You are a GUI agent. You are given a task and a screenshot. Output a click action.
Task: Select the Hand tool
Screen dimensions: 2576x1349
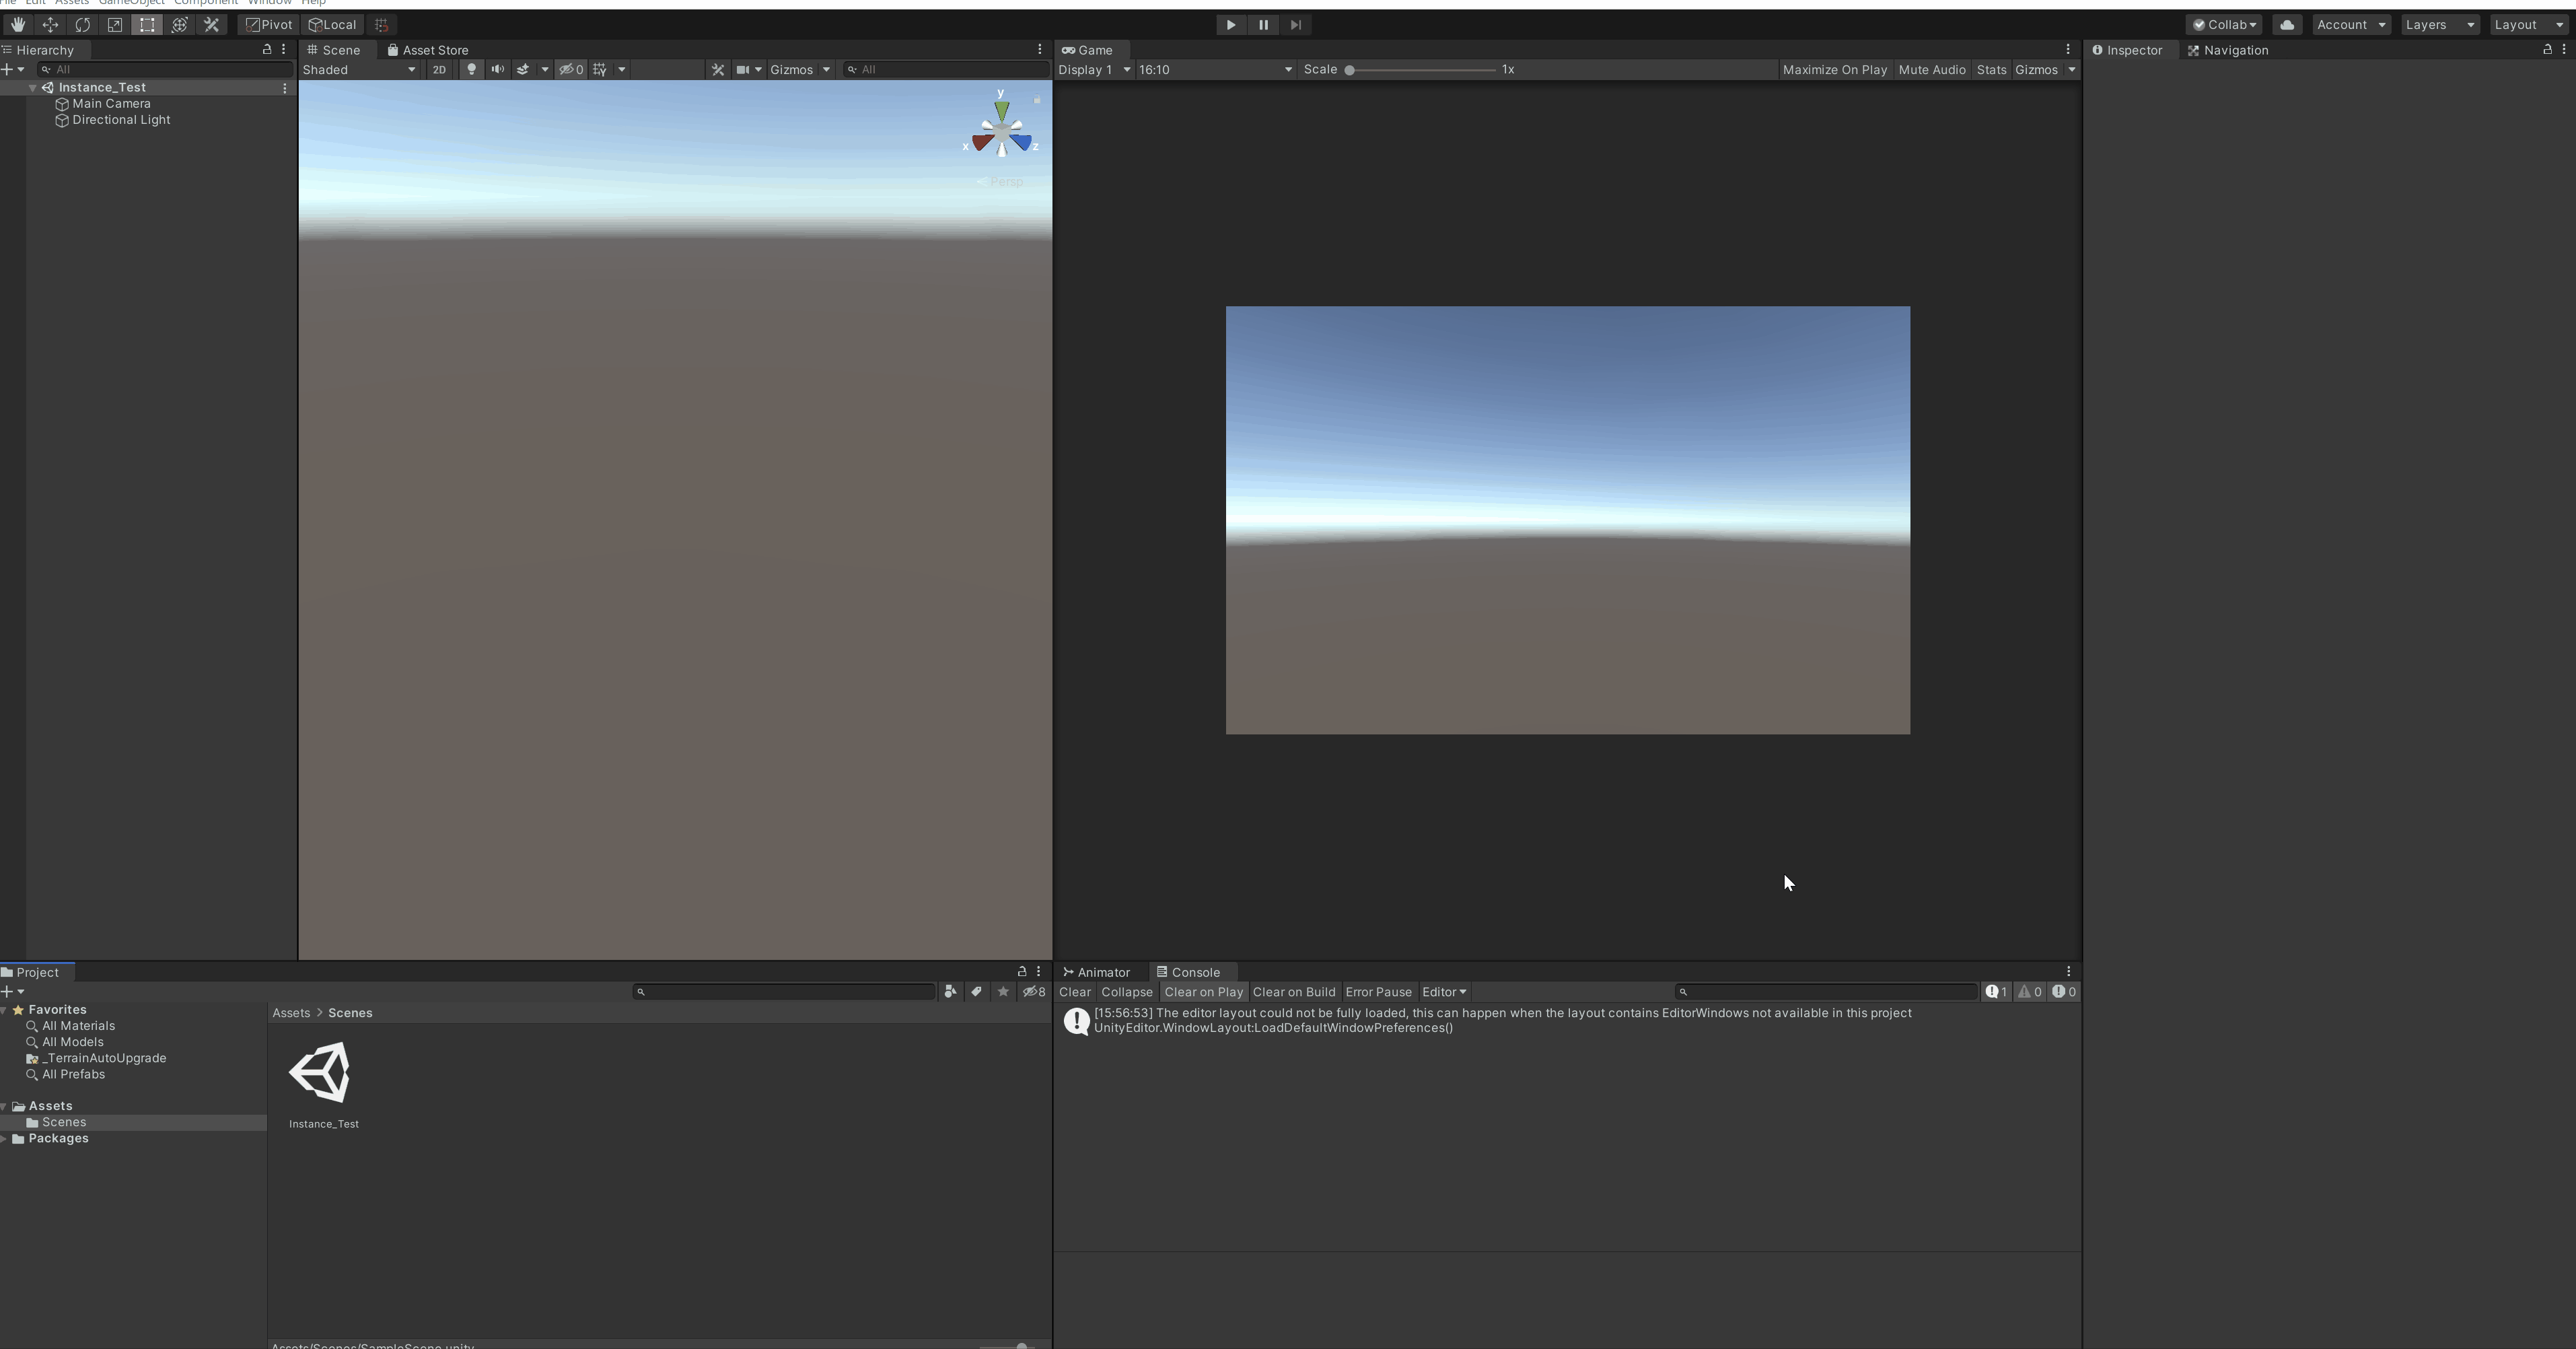point(18,25)
